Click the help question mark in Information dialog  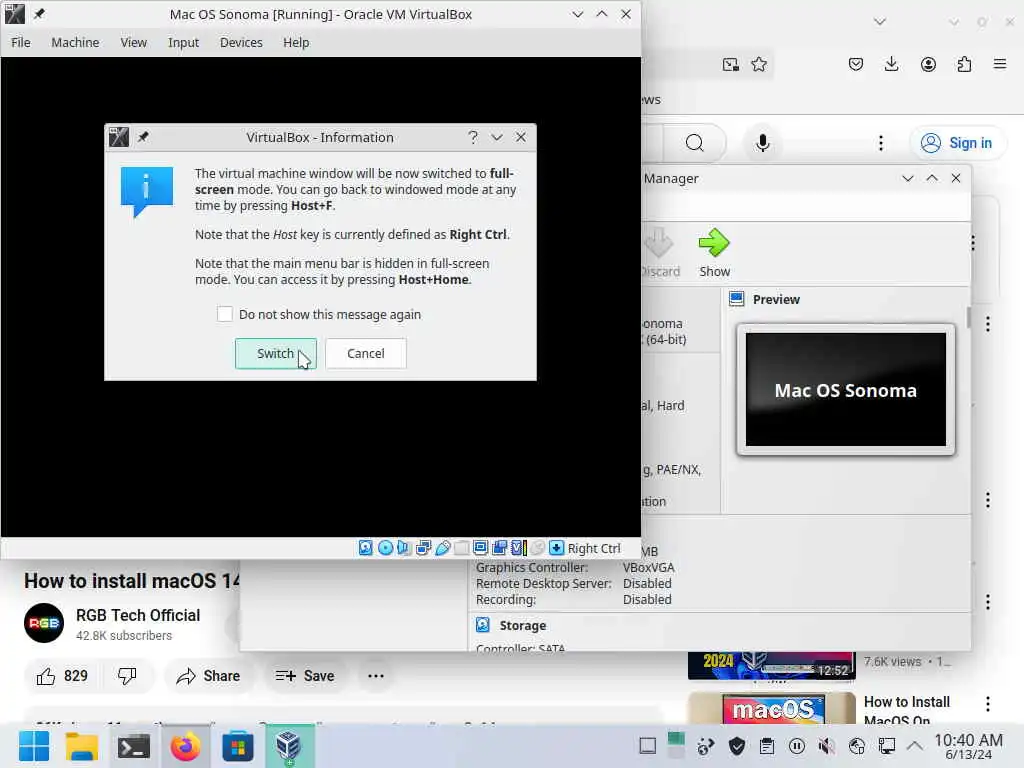tap(473, 137)
